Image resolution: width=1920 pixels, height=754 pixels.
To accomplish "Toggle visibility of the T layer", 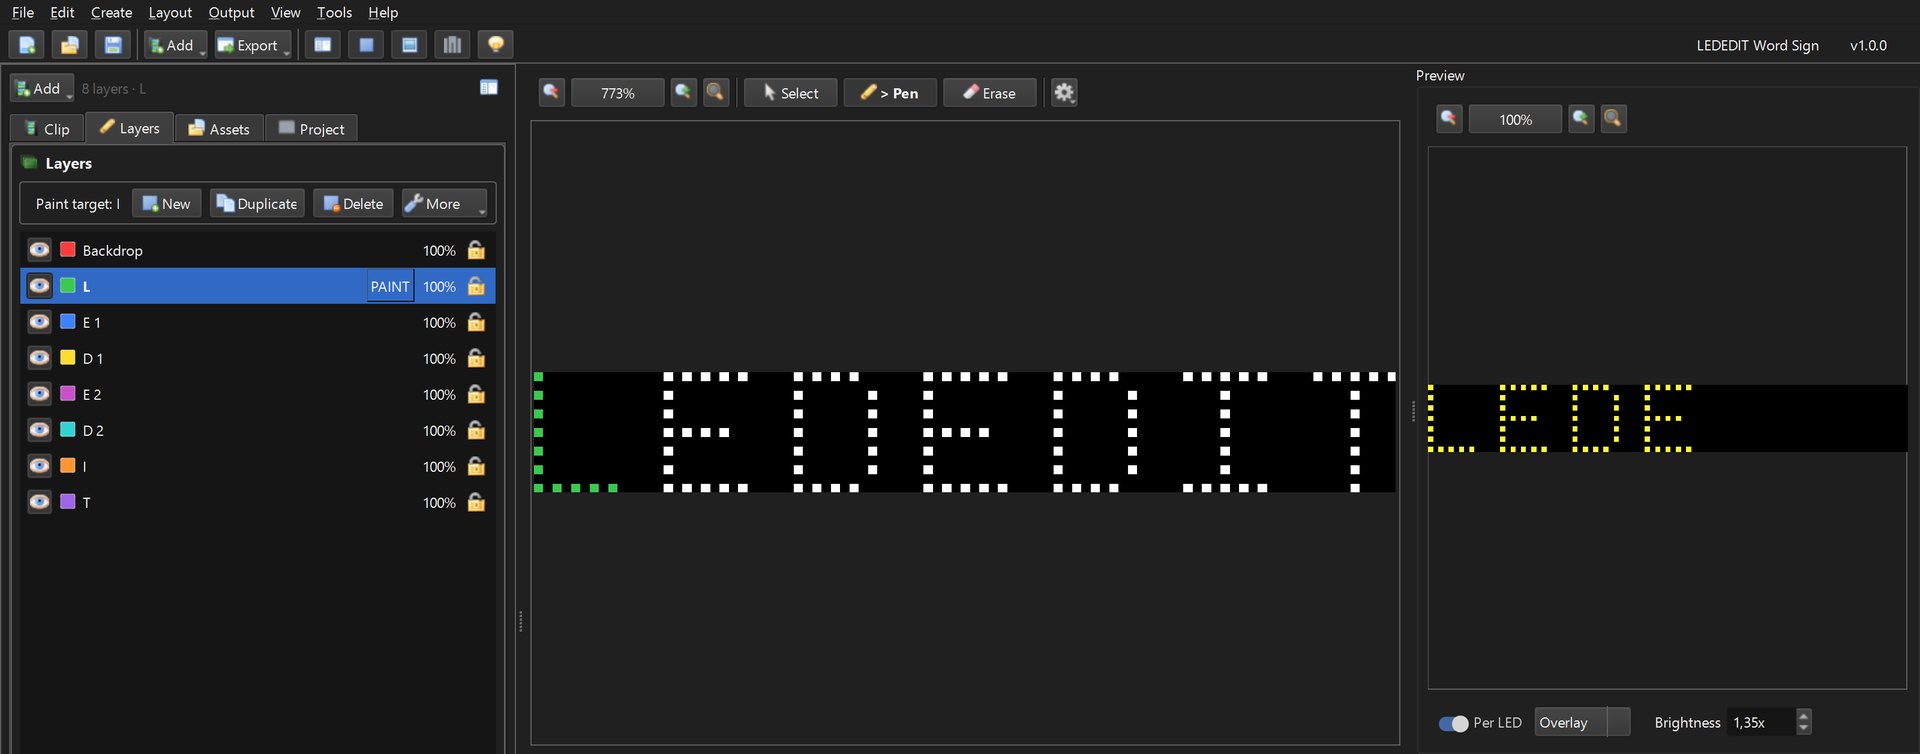I will 39,502.
